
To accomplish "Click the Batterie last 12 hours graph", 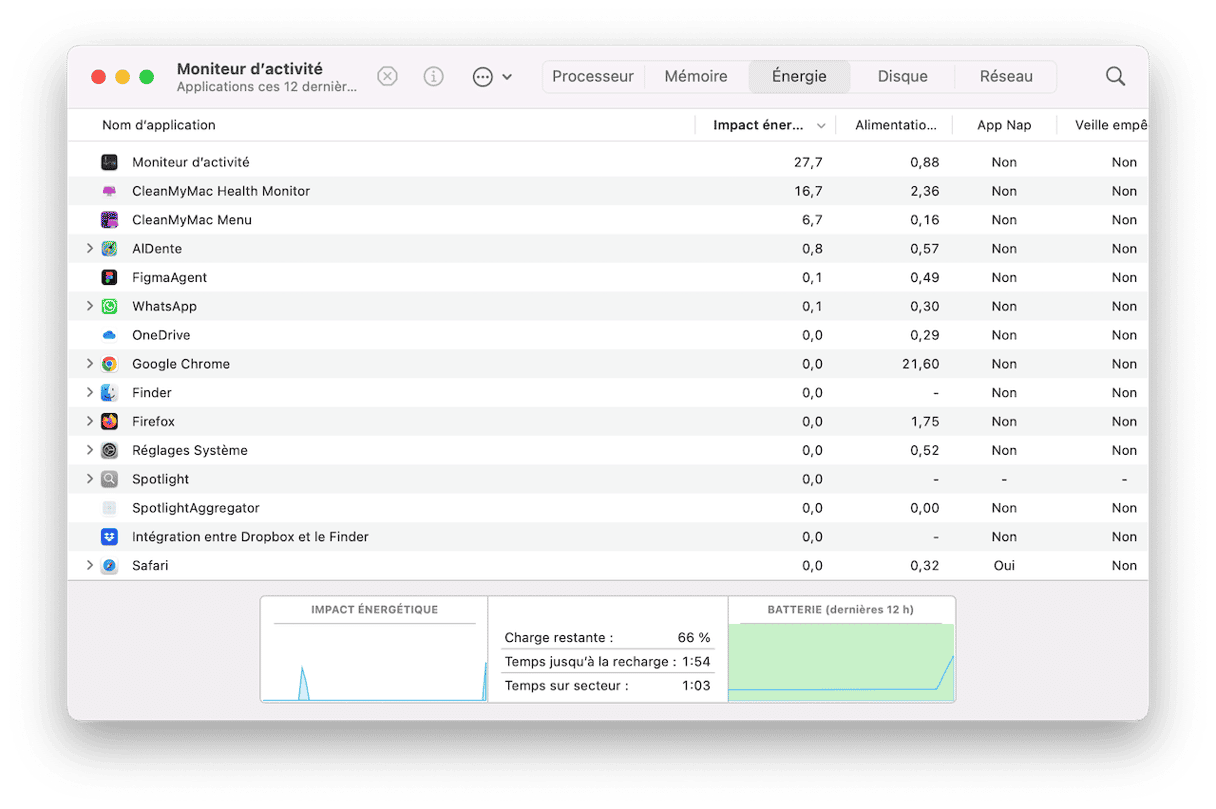I will (x=841, y=650).
